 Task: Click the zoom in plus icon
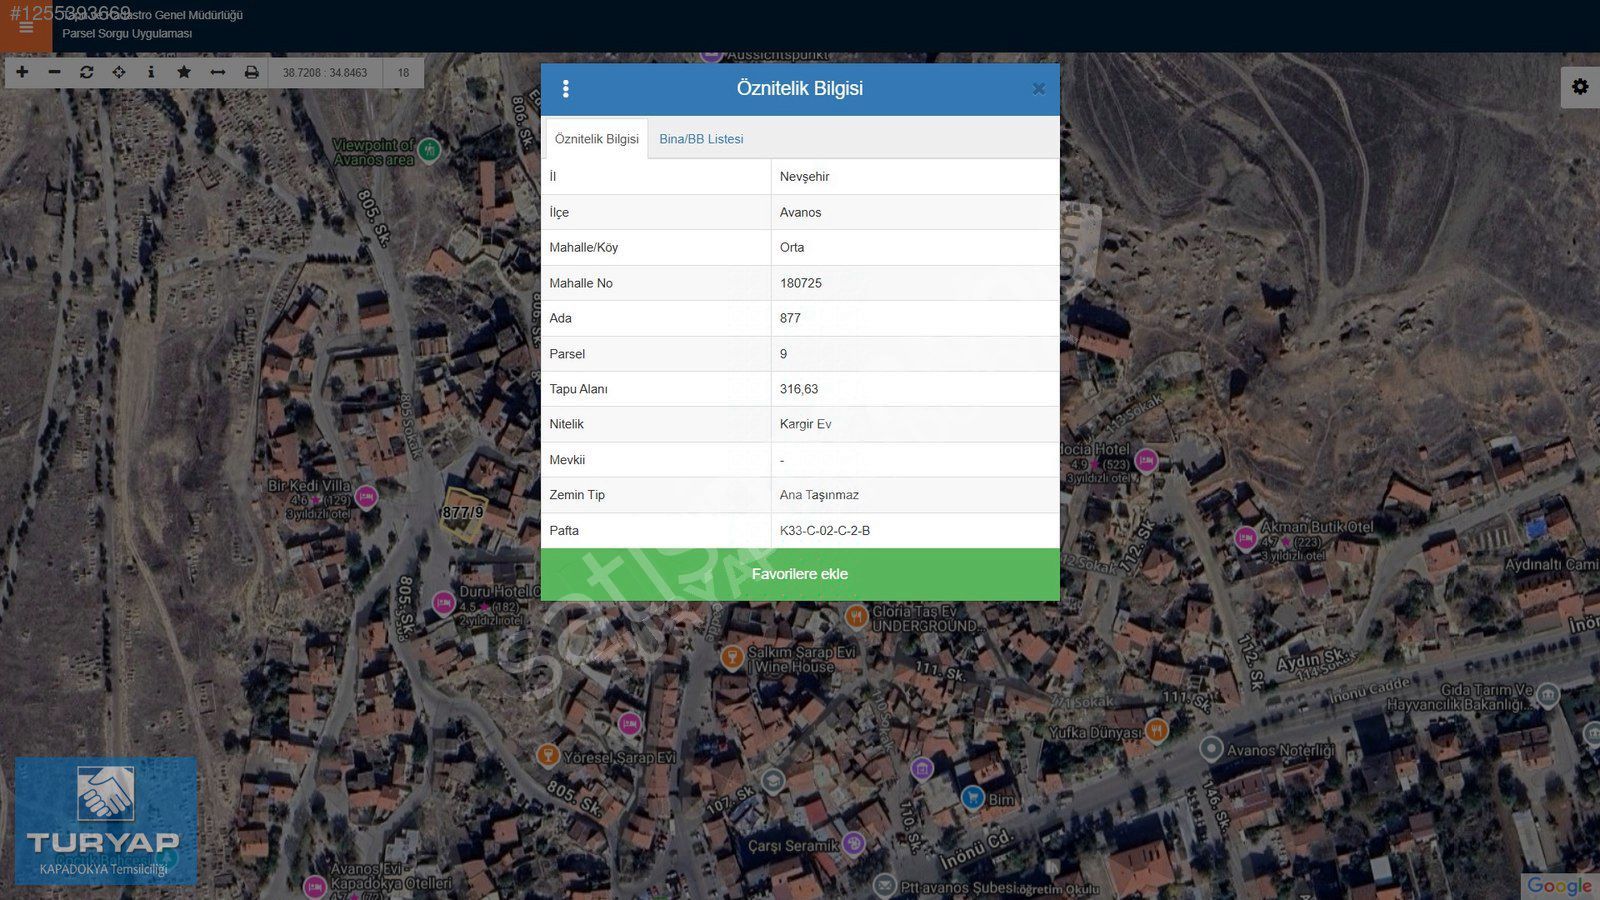pos(22,72)
